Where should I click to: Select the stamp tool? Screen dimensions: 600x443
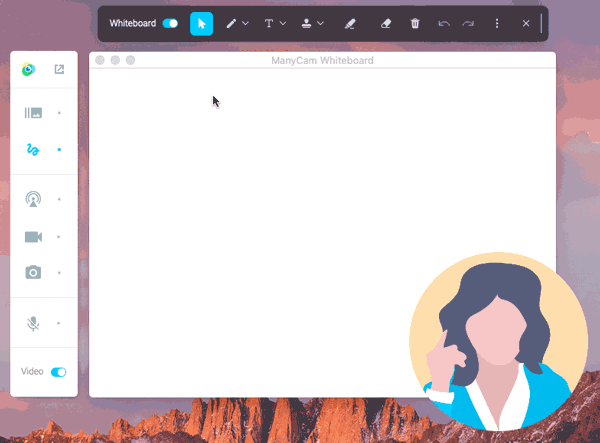(306, 24)
